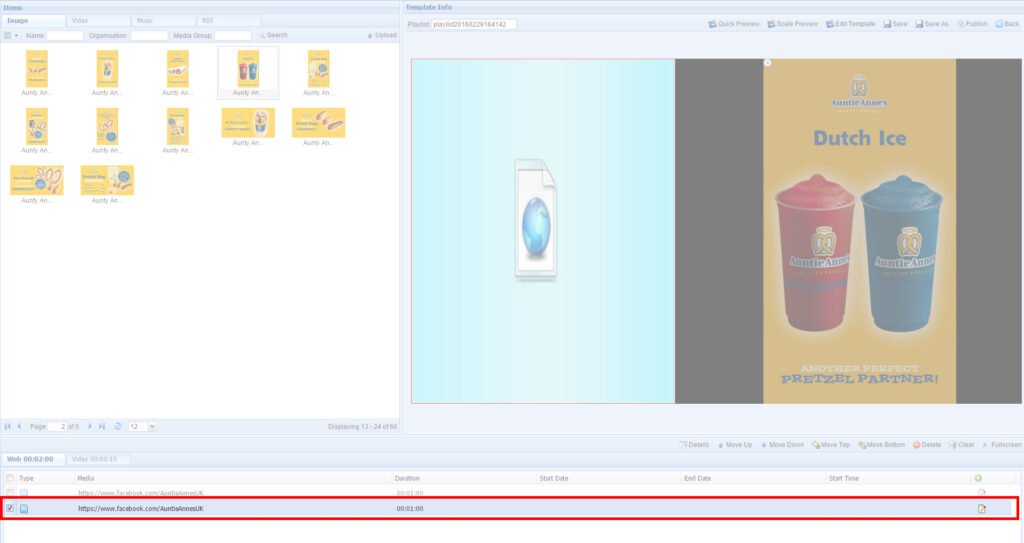Toggle the select-all checkbox in the header

point(10,478)
